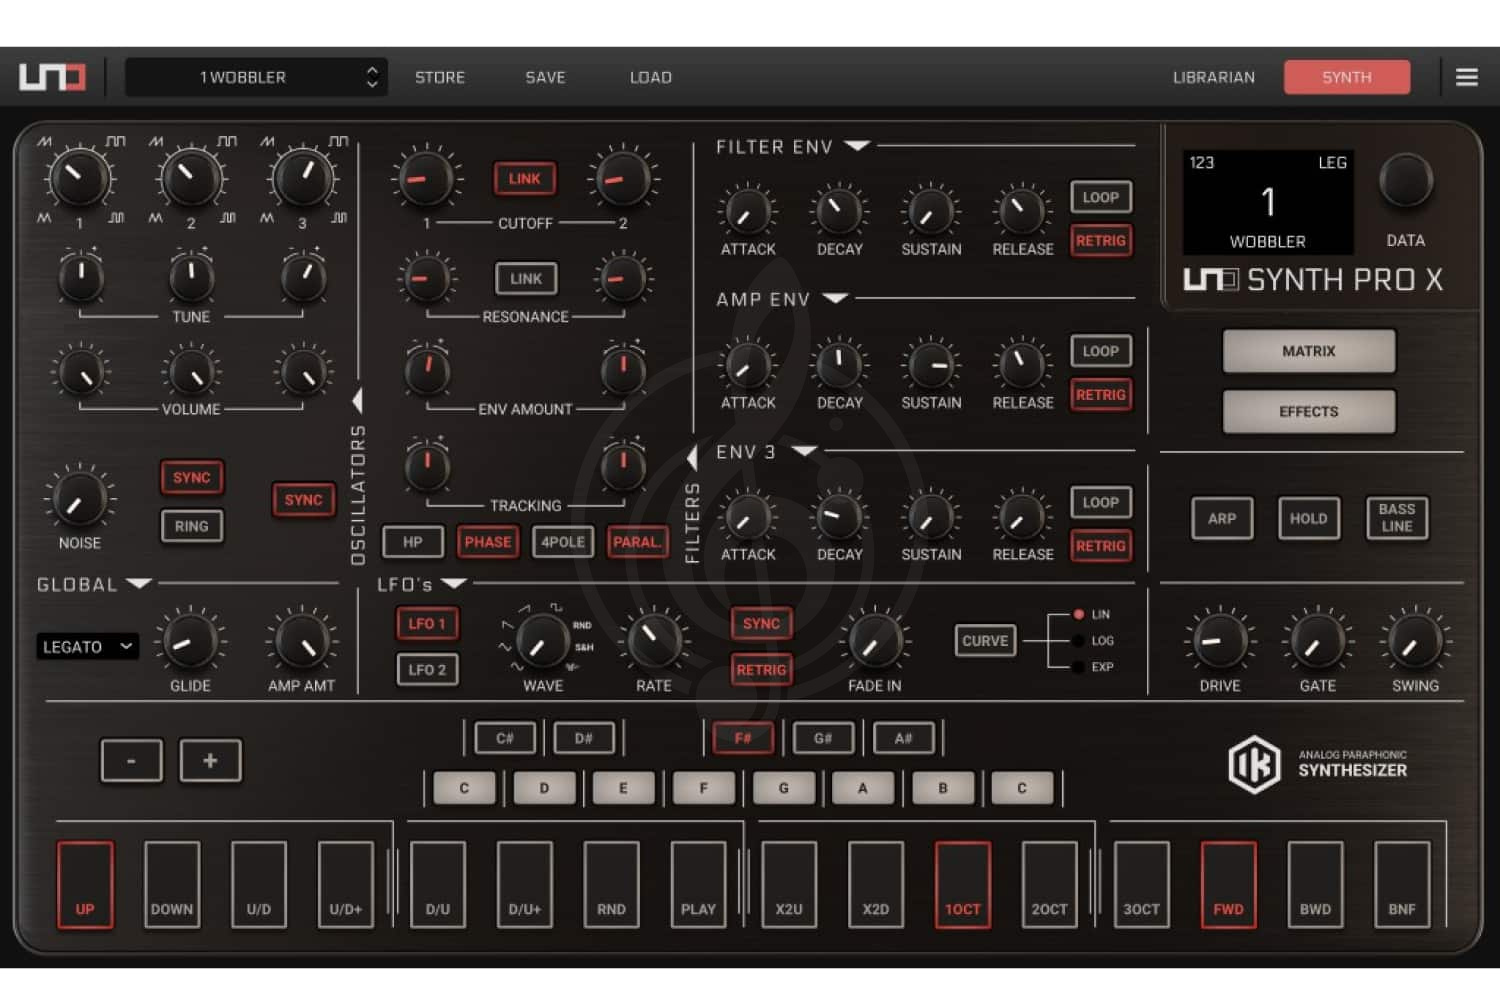Click the C# keyboard key
This screenshot has height=1000, width=1500.
505,738
